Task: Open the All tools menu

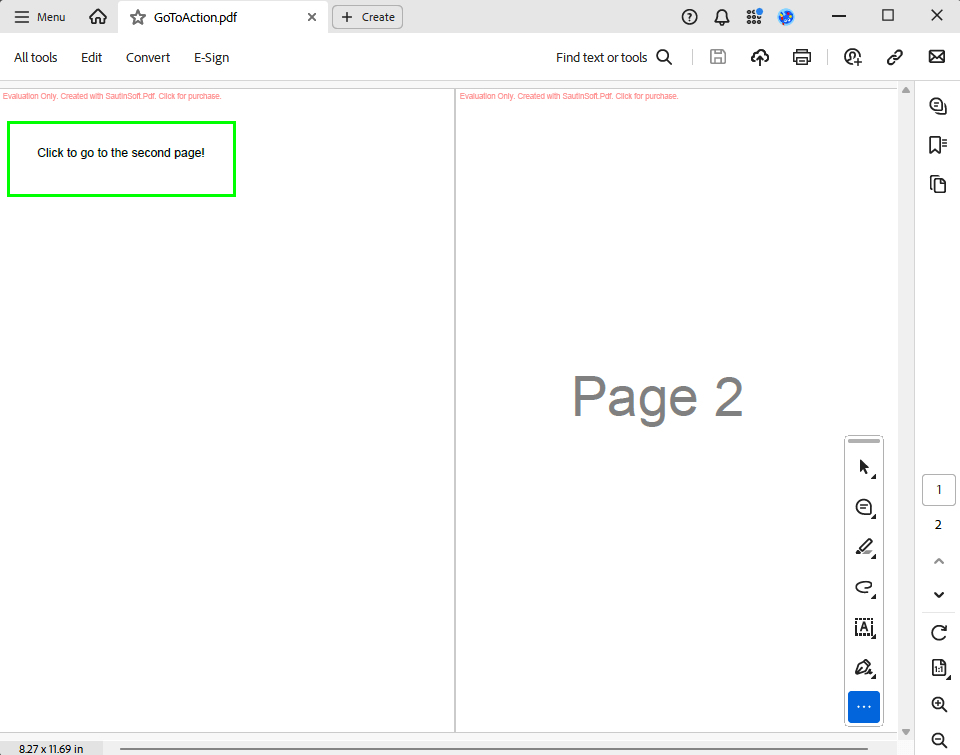Action: [x=36, y=57]
